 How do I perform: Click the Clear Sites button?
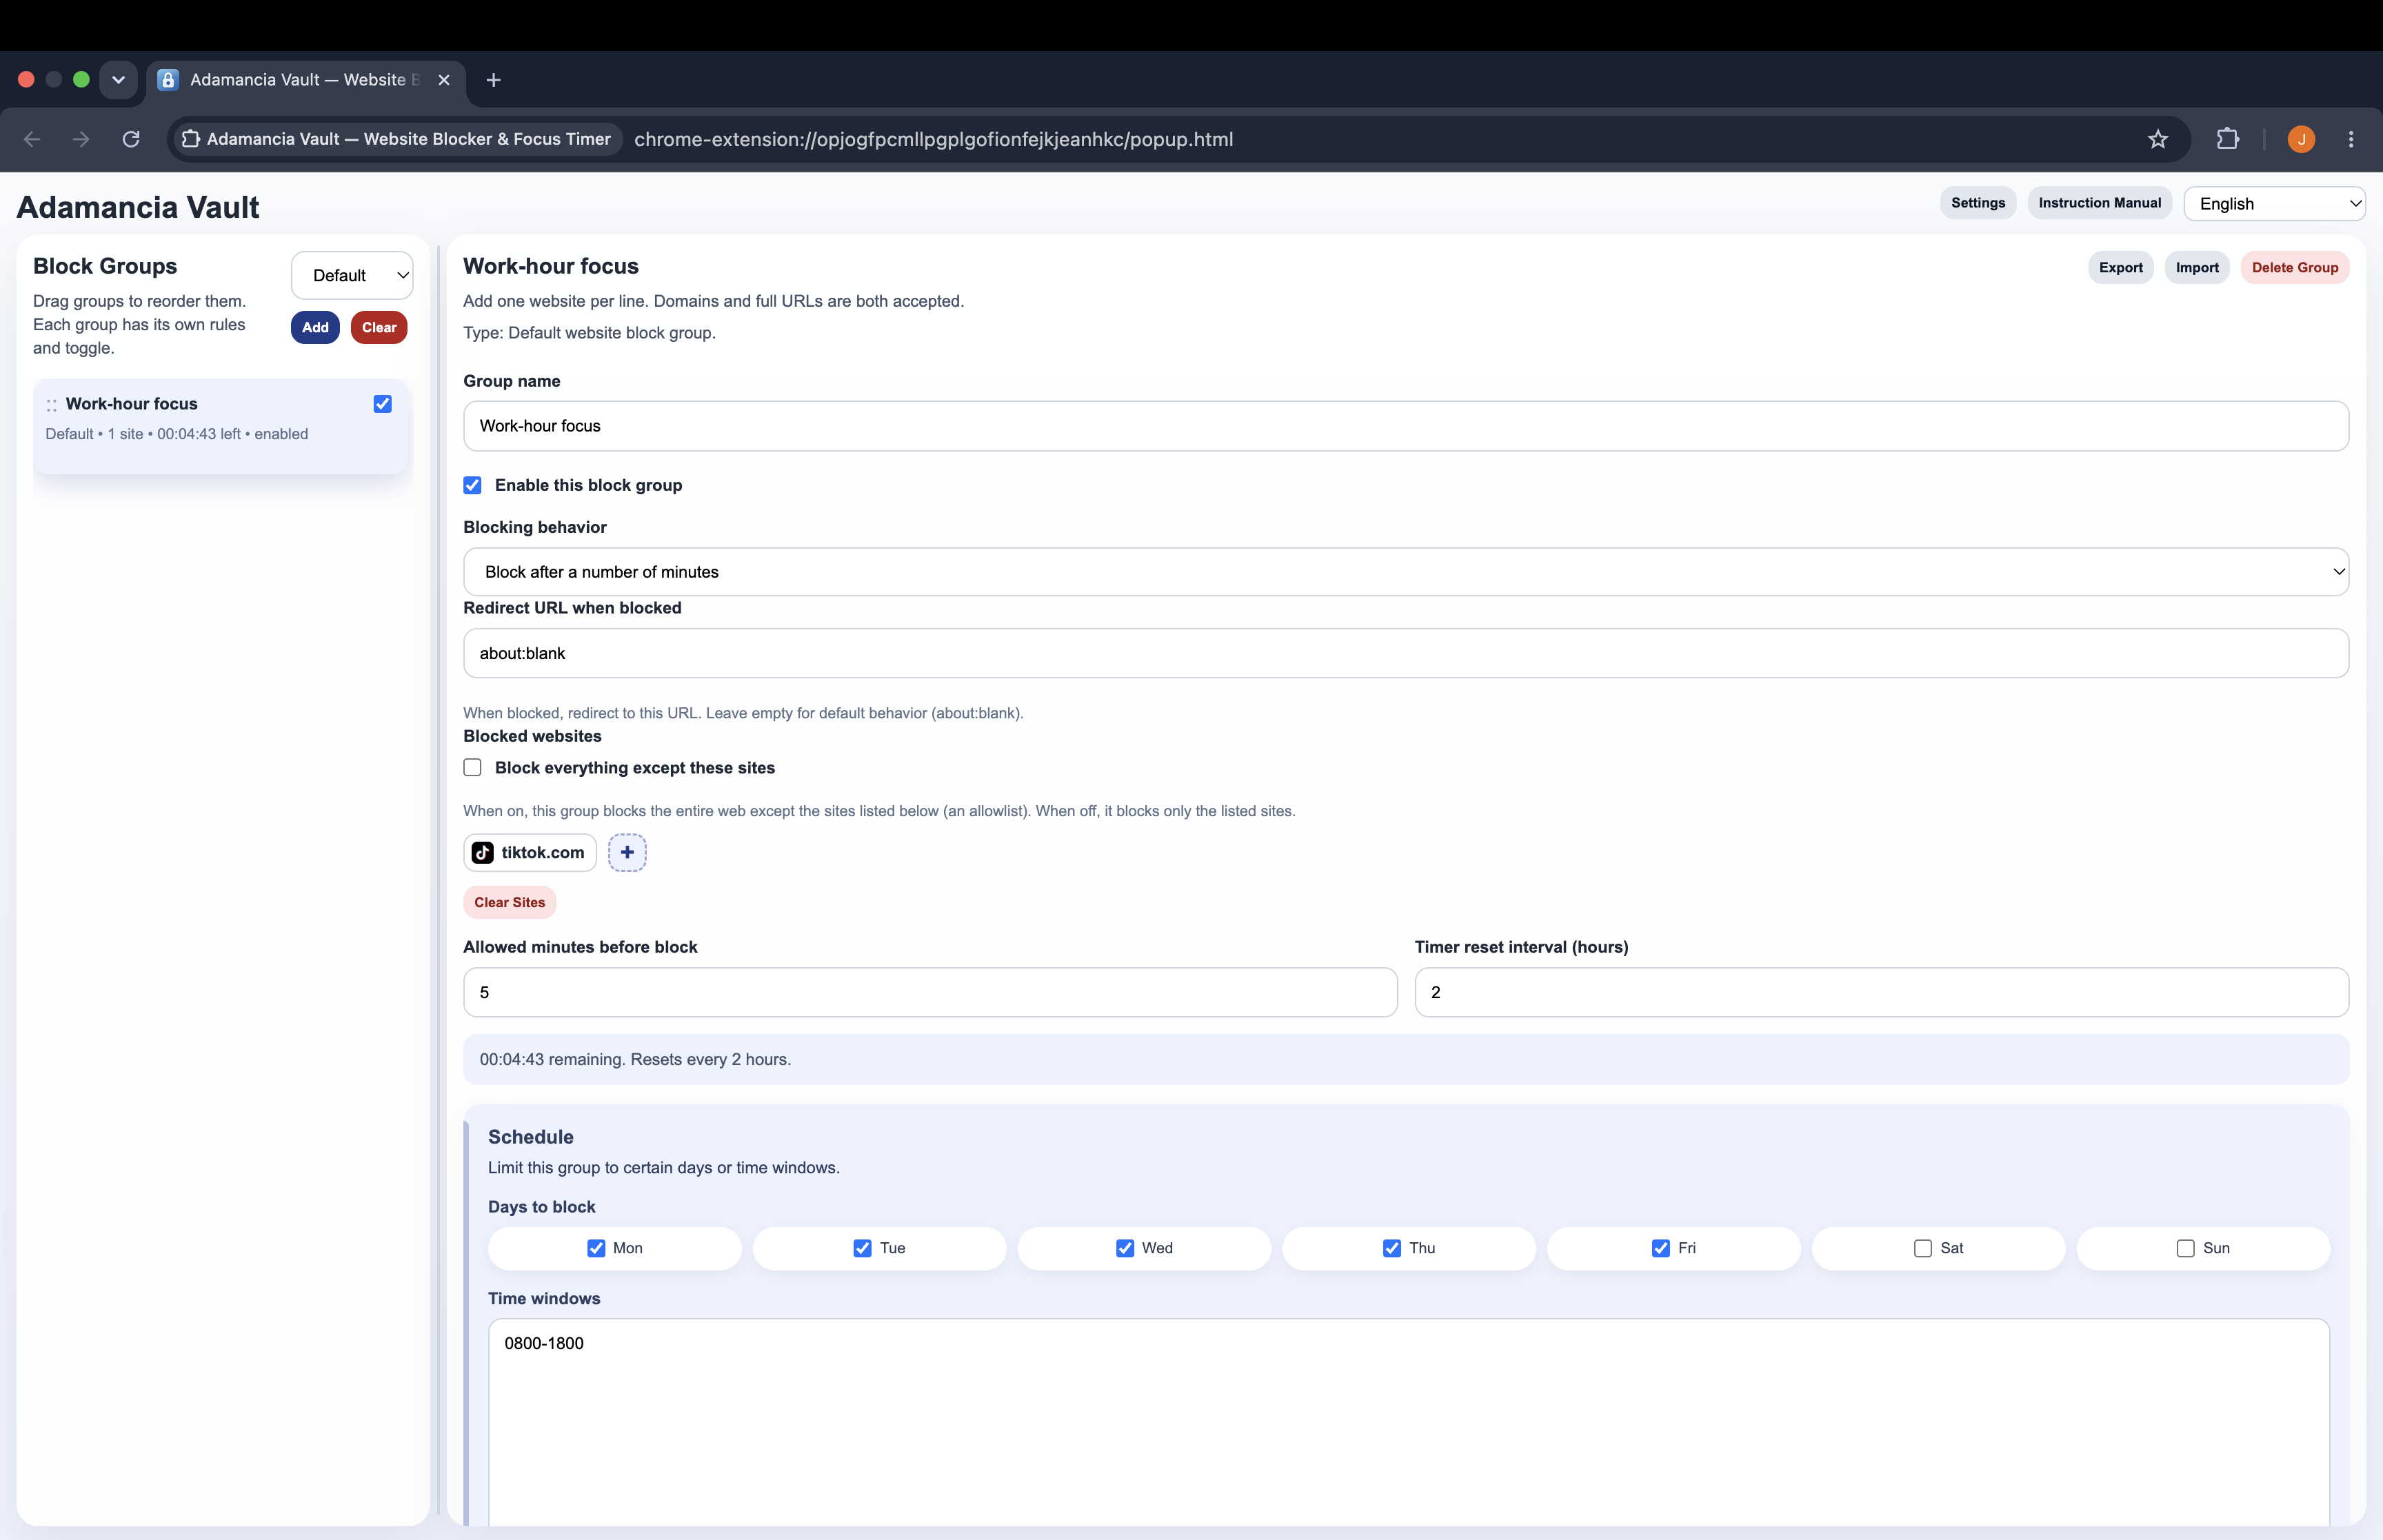[510, 902]
